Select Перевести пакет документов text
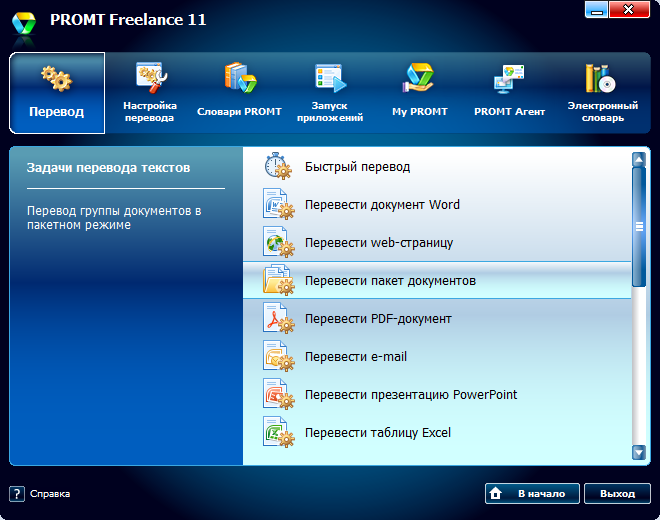This screenshot has width=660, height=520. point(390,281)
